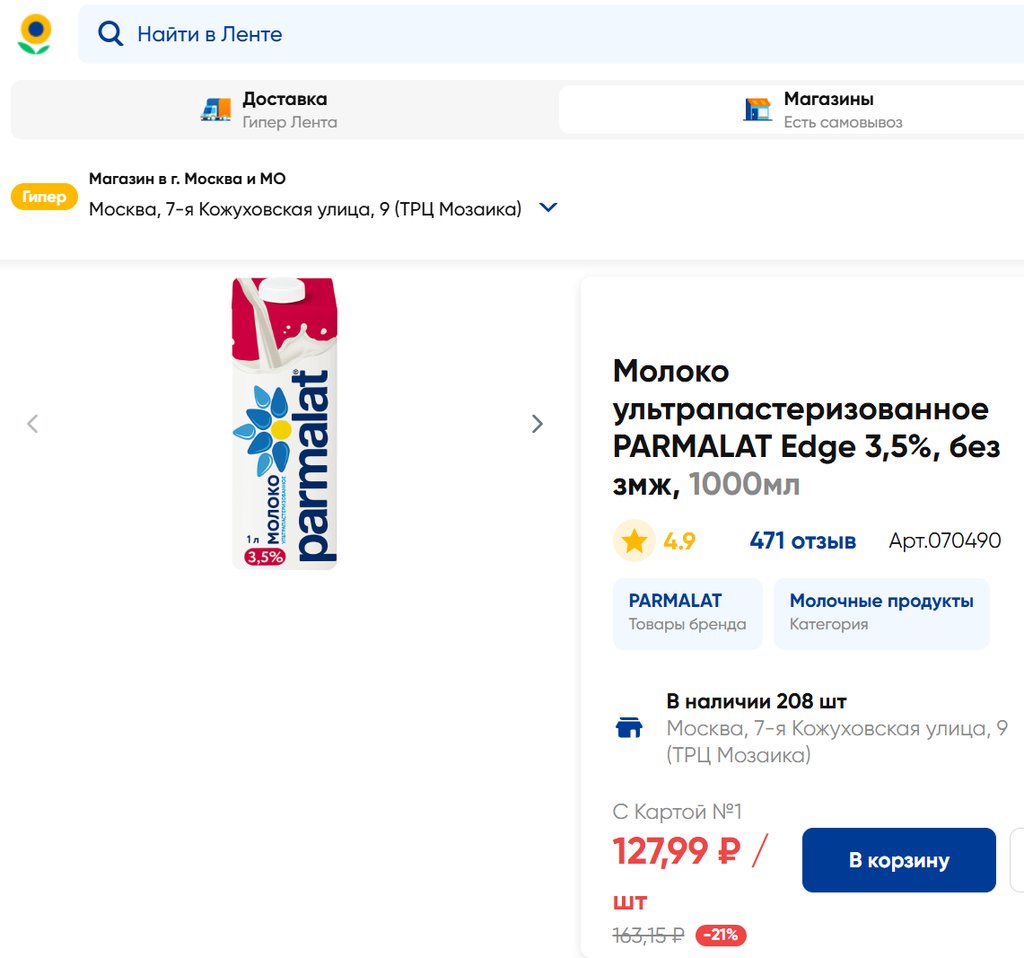This screenshot has width=1024, height=958.
Task: Switch to the Магазины tab
Action: pos(828,110)
